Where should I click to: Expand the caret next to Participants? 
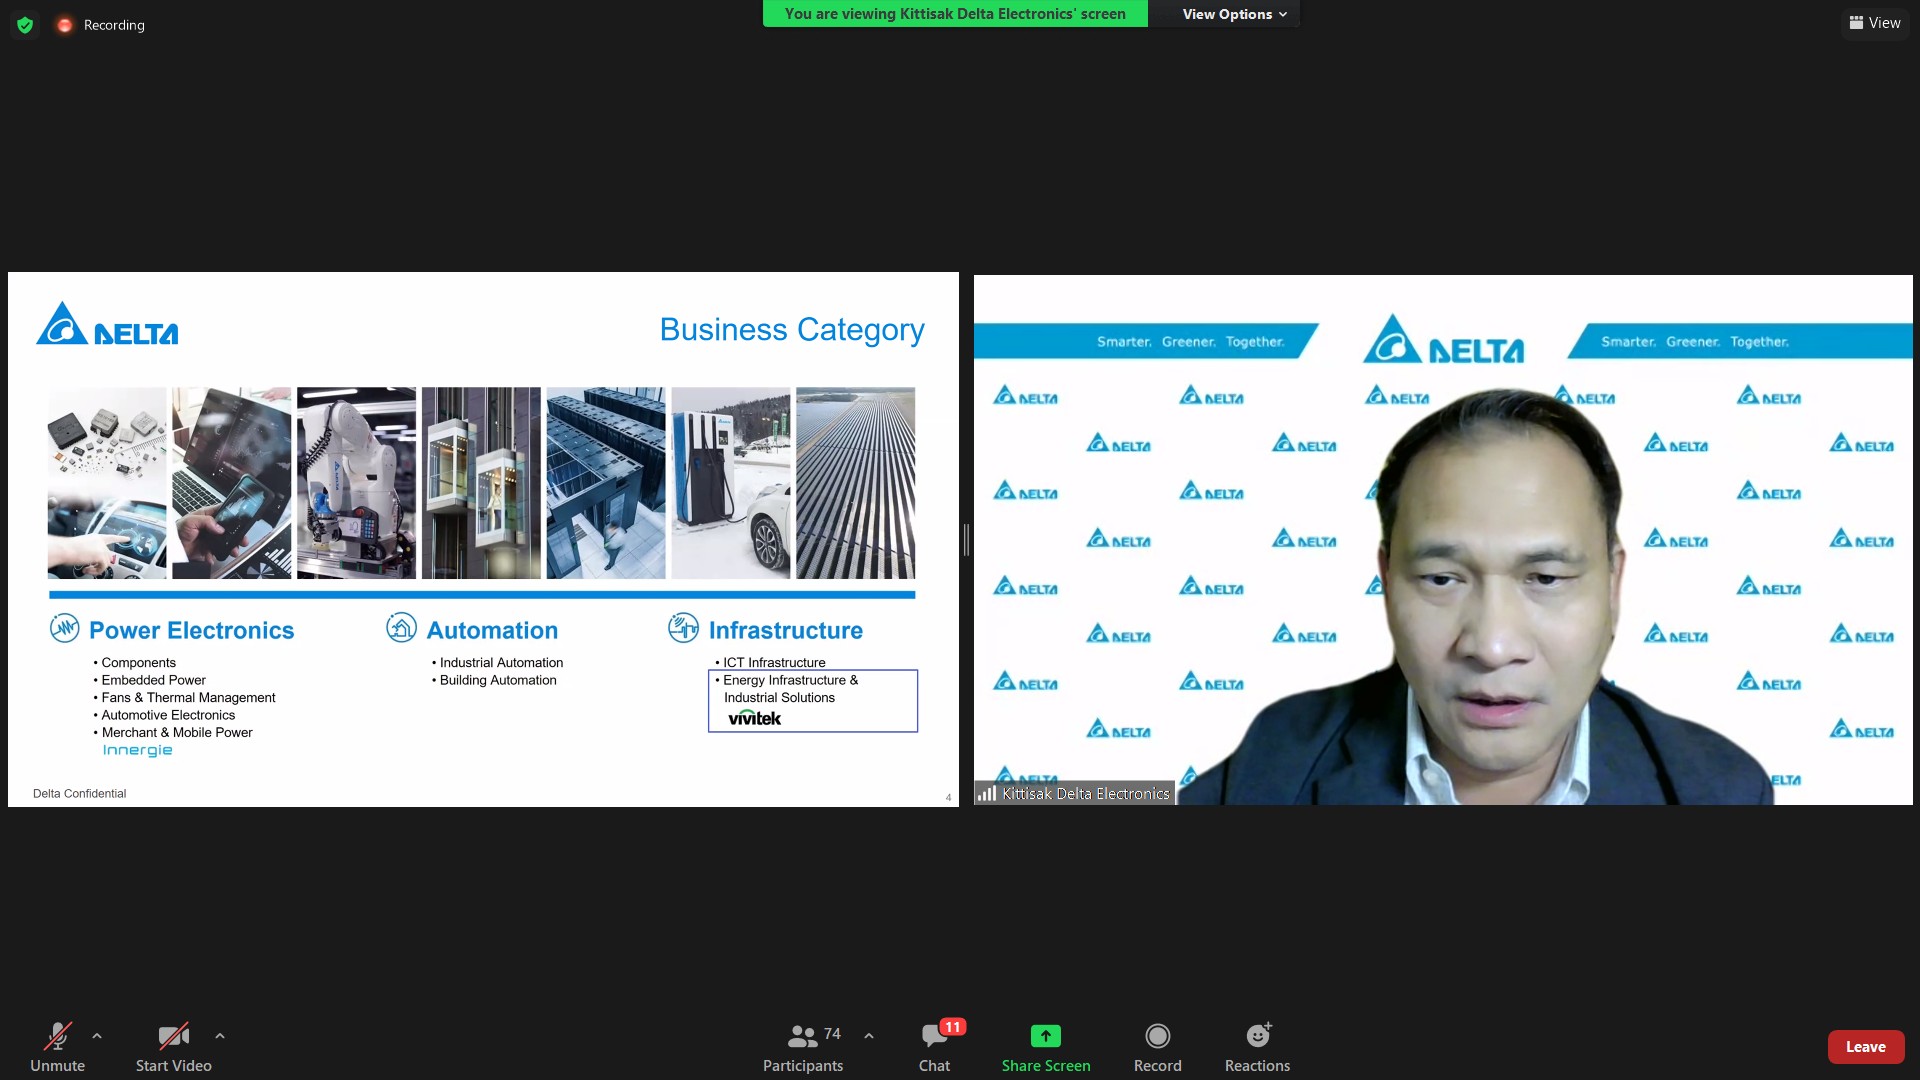(869, 1036)
